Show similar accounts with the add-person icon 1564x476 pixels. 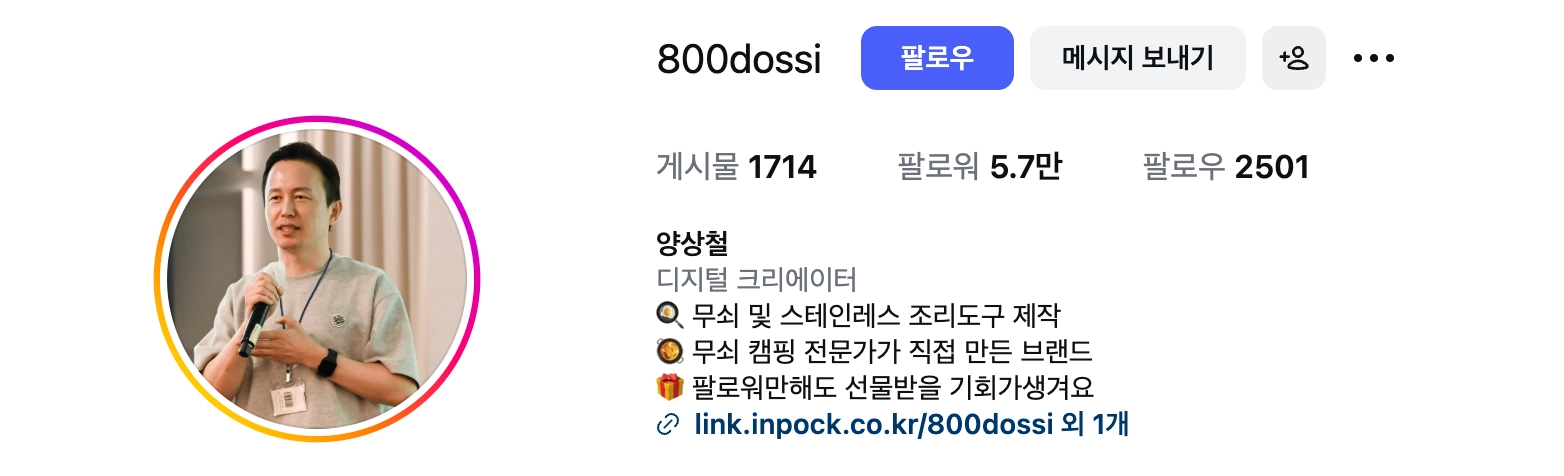click(x=1294, y=58)
